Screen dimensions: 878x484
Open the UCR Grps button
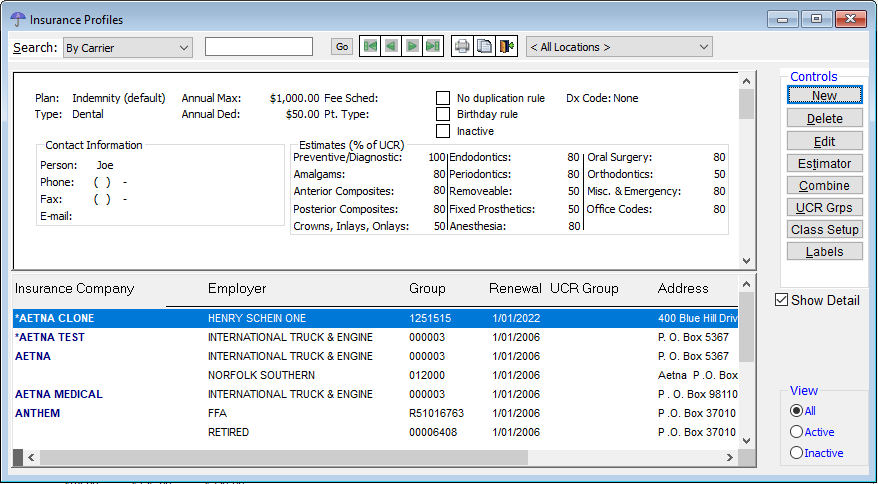[824, 208]
